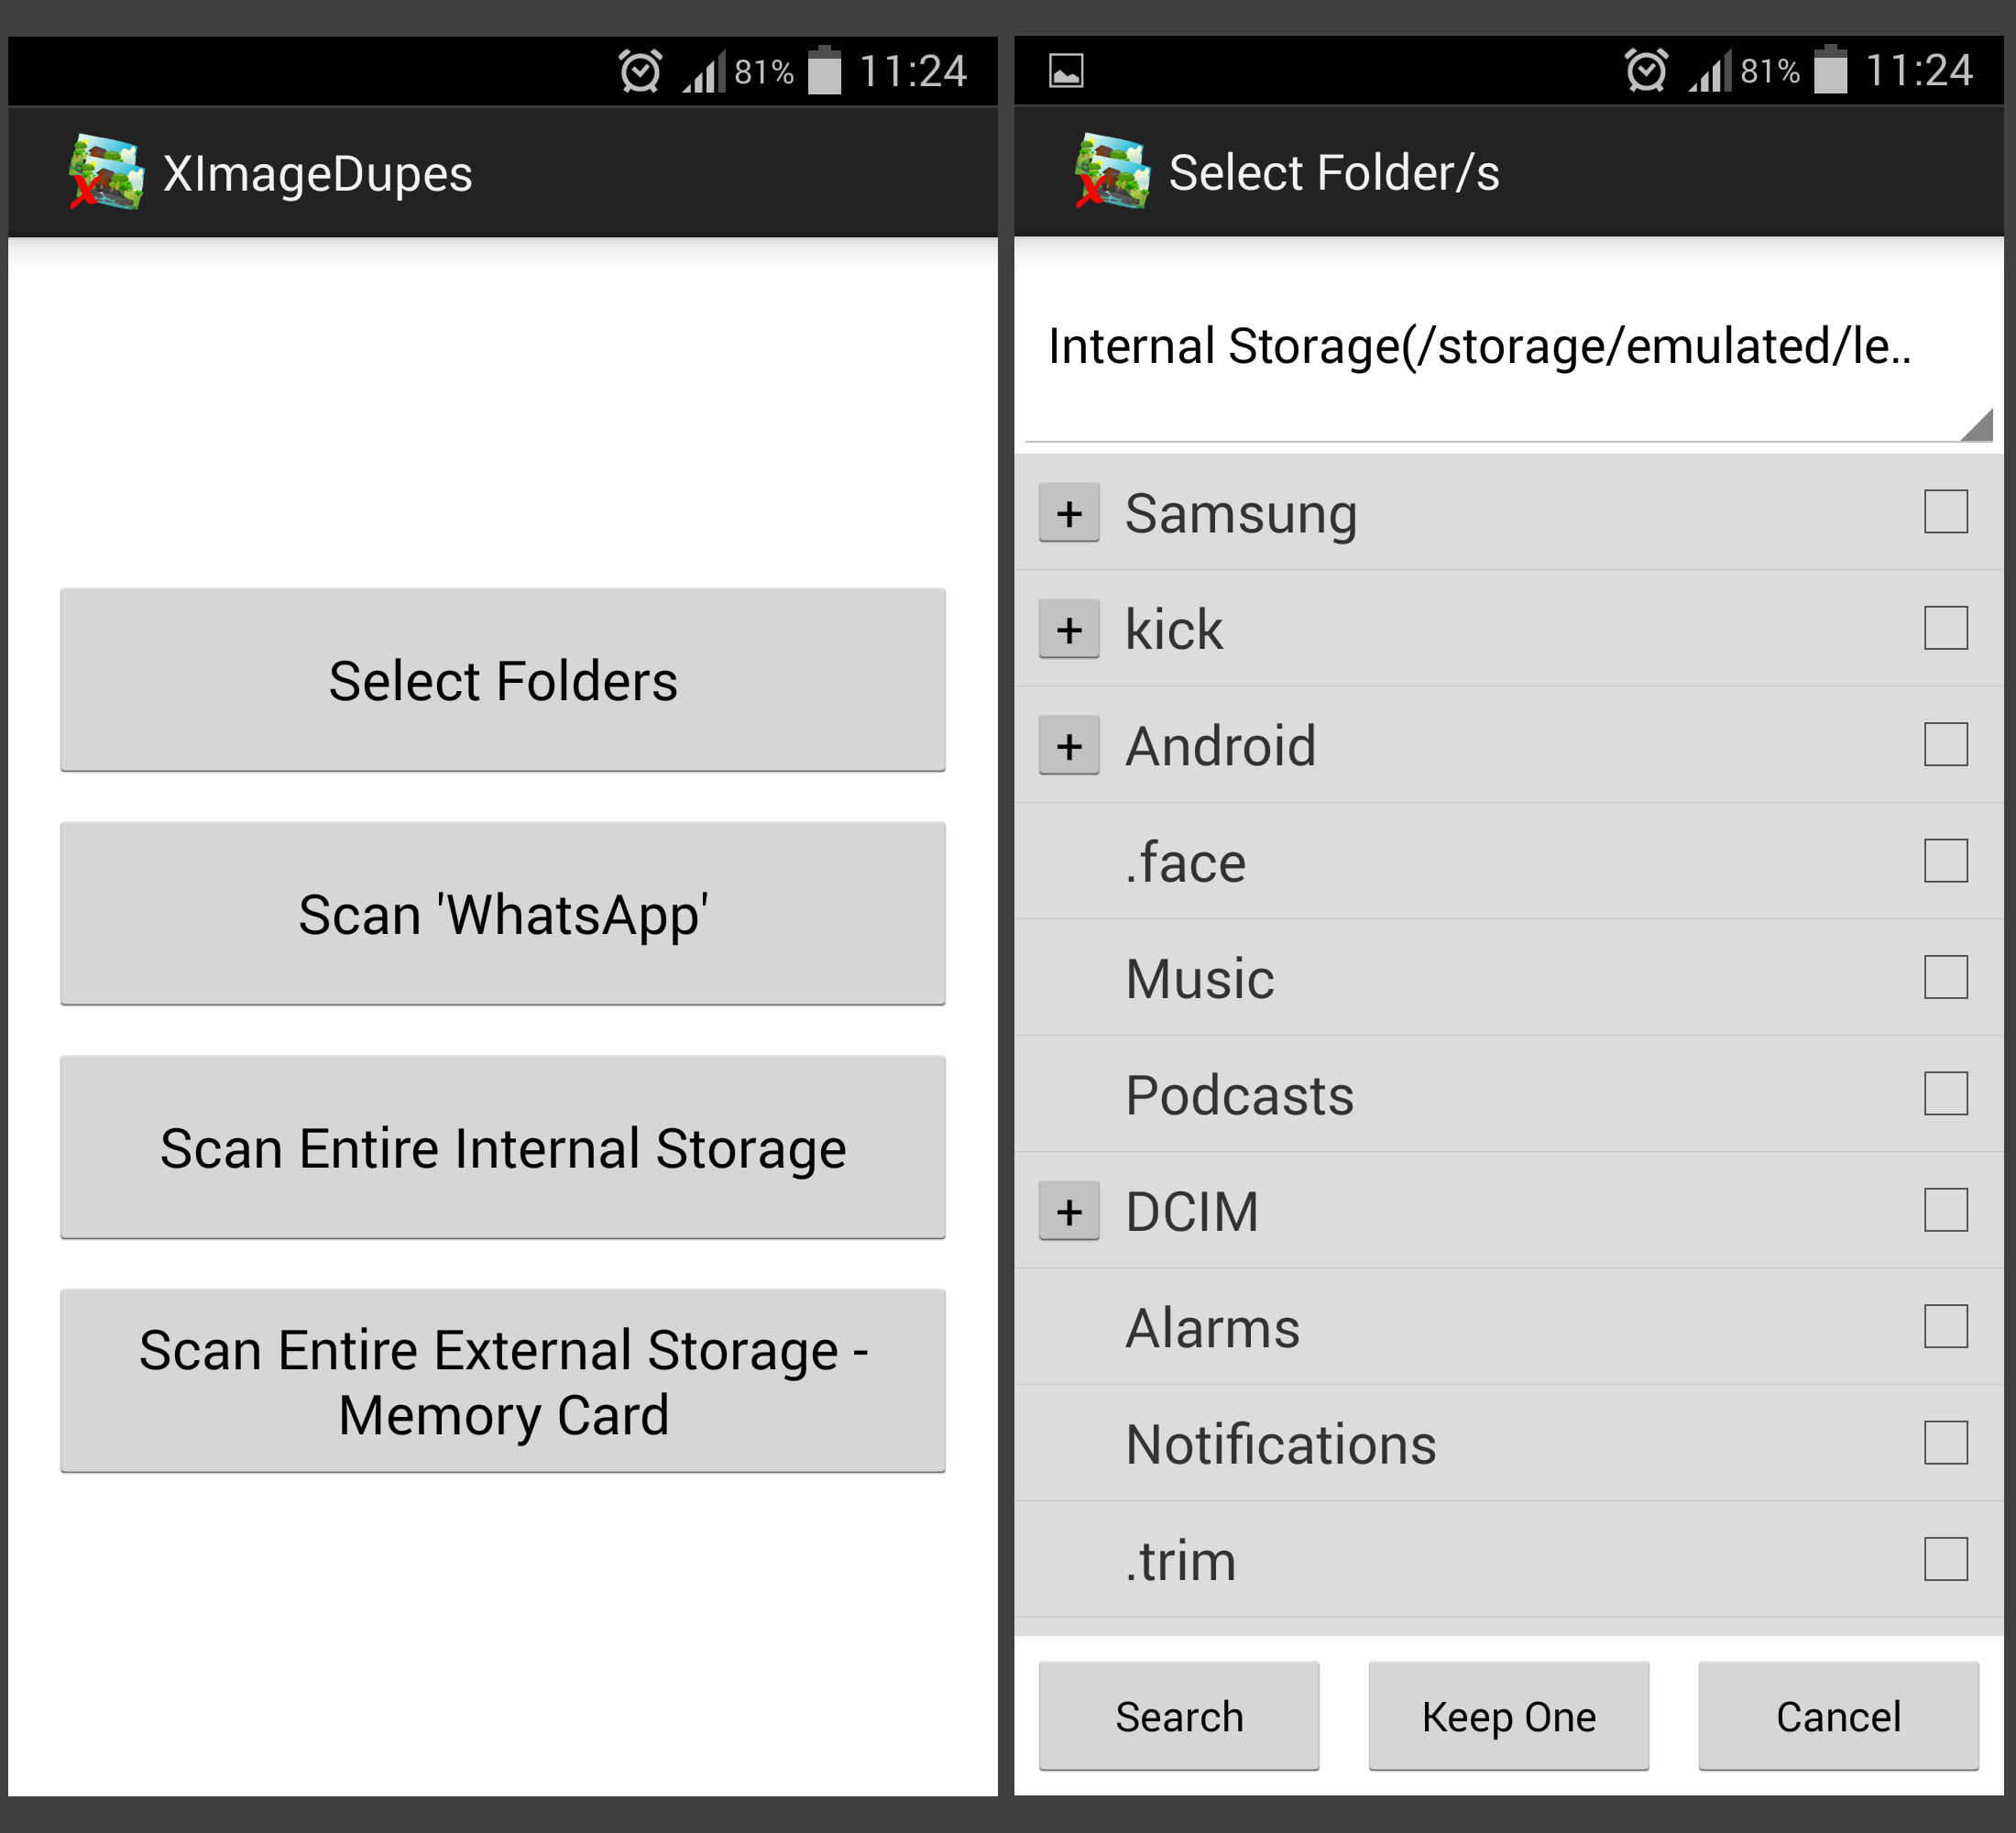Tick the Music folder checkbox
The width and height of the screenshot is (2016, 1833).
click(x=1945, y=977)
